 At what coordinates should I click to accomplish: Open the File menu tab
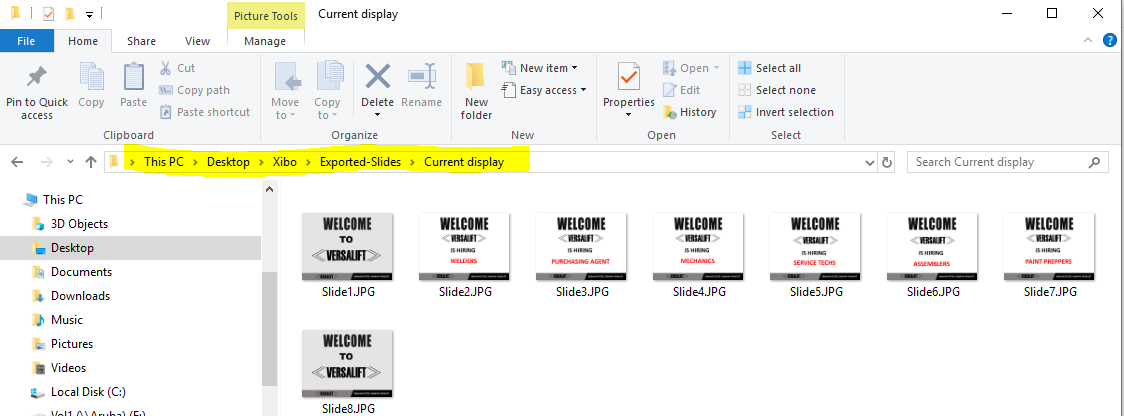tap(27, 41)
